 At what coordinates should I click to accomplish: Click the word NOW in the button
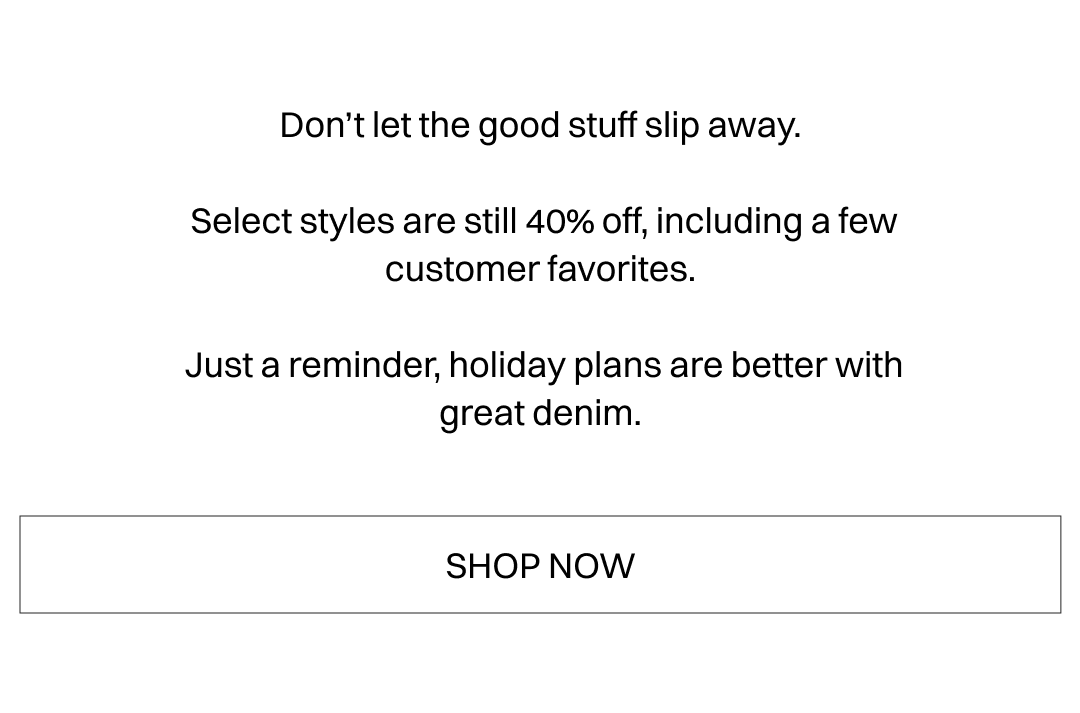(591, 566)
